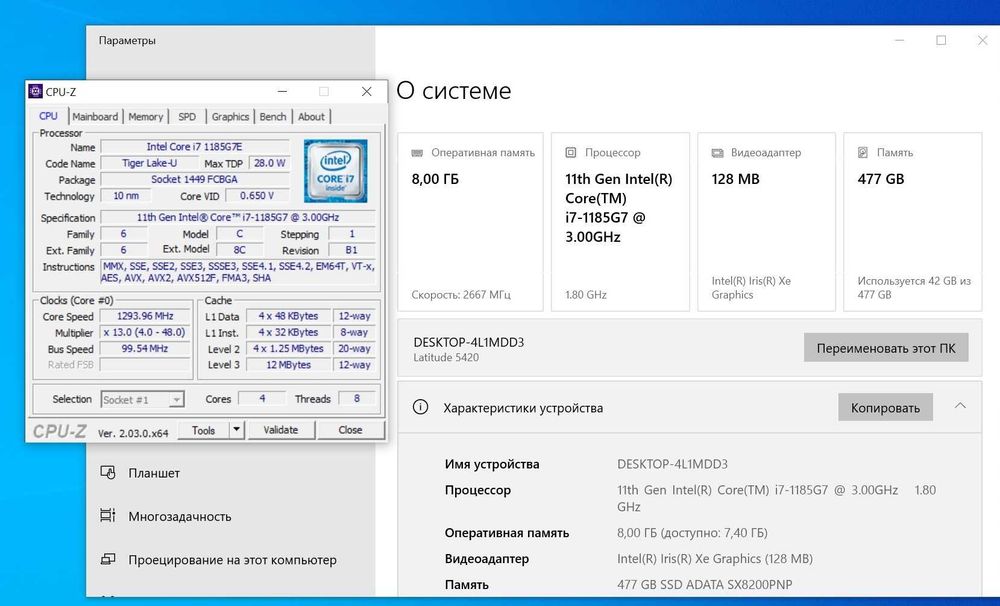Click the Instructions list box in CPU-Z
The width and height of the screenshot is (1000, 606).
(238, 272)
